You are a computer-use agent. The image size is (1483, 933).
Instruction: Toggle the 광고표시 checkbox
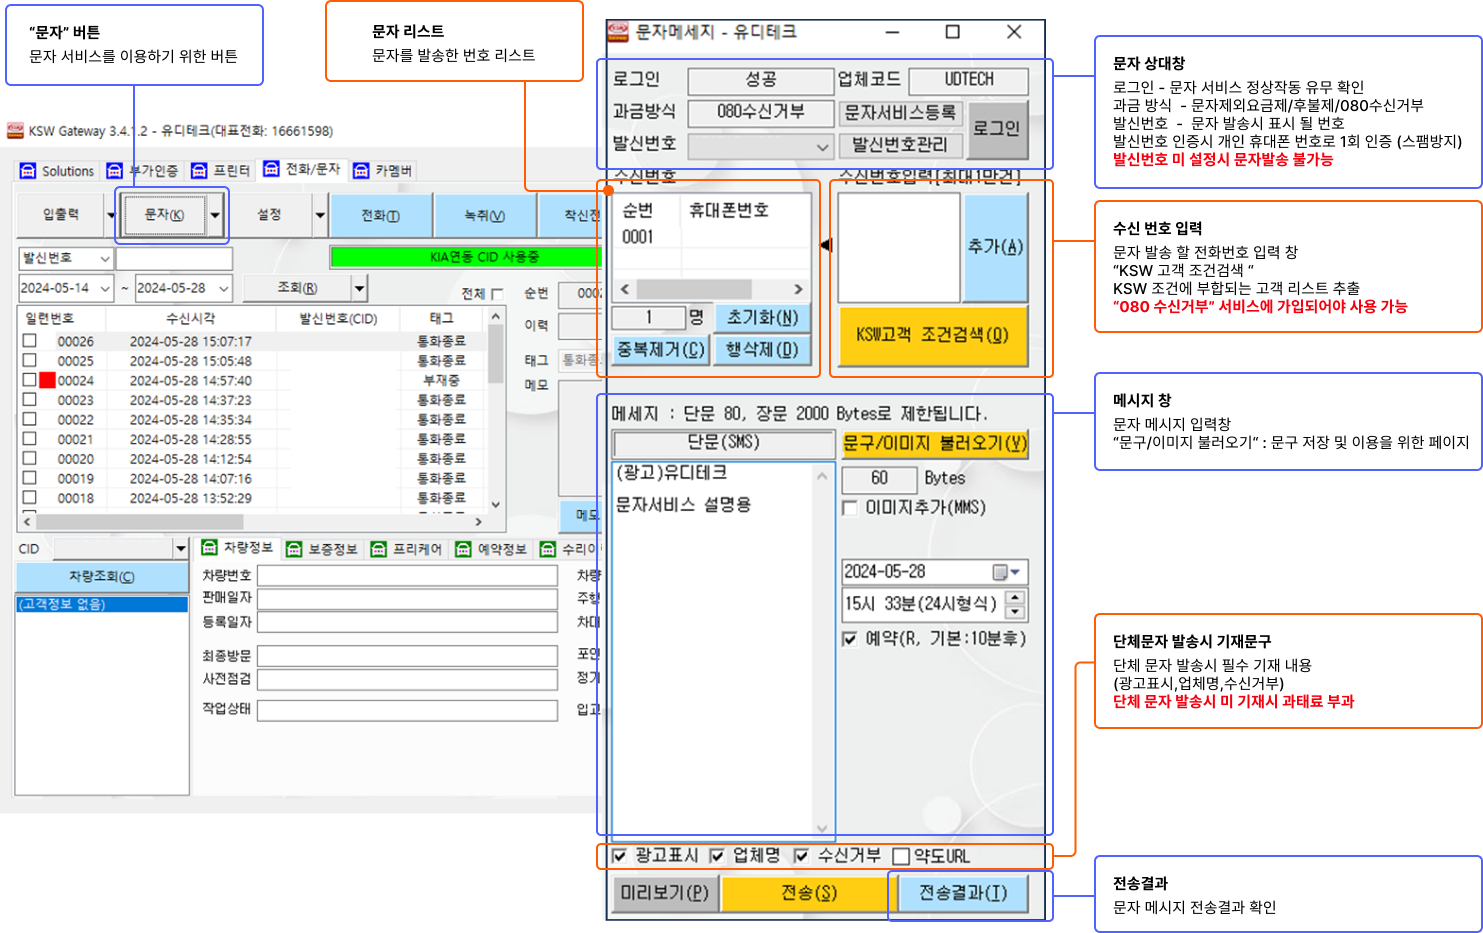coord(620,856)
